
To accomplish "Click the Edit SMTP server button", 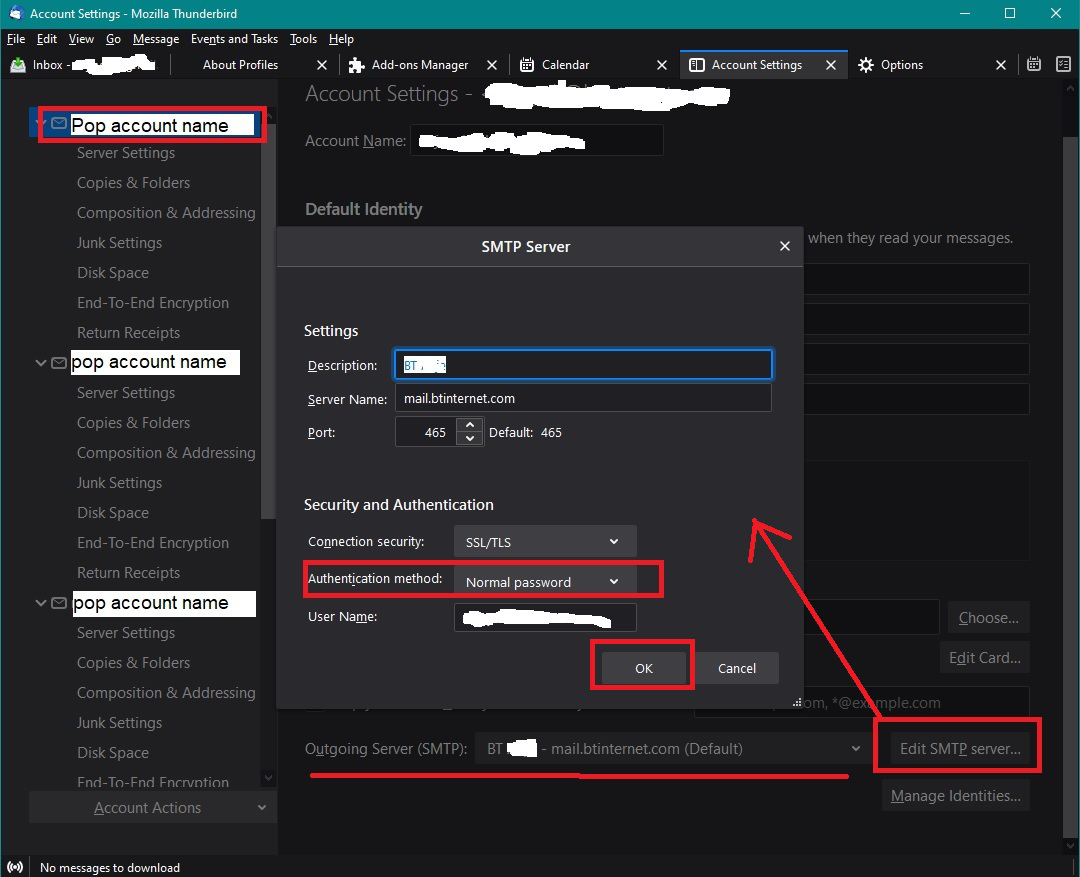I will pos(960,748).
